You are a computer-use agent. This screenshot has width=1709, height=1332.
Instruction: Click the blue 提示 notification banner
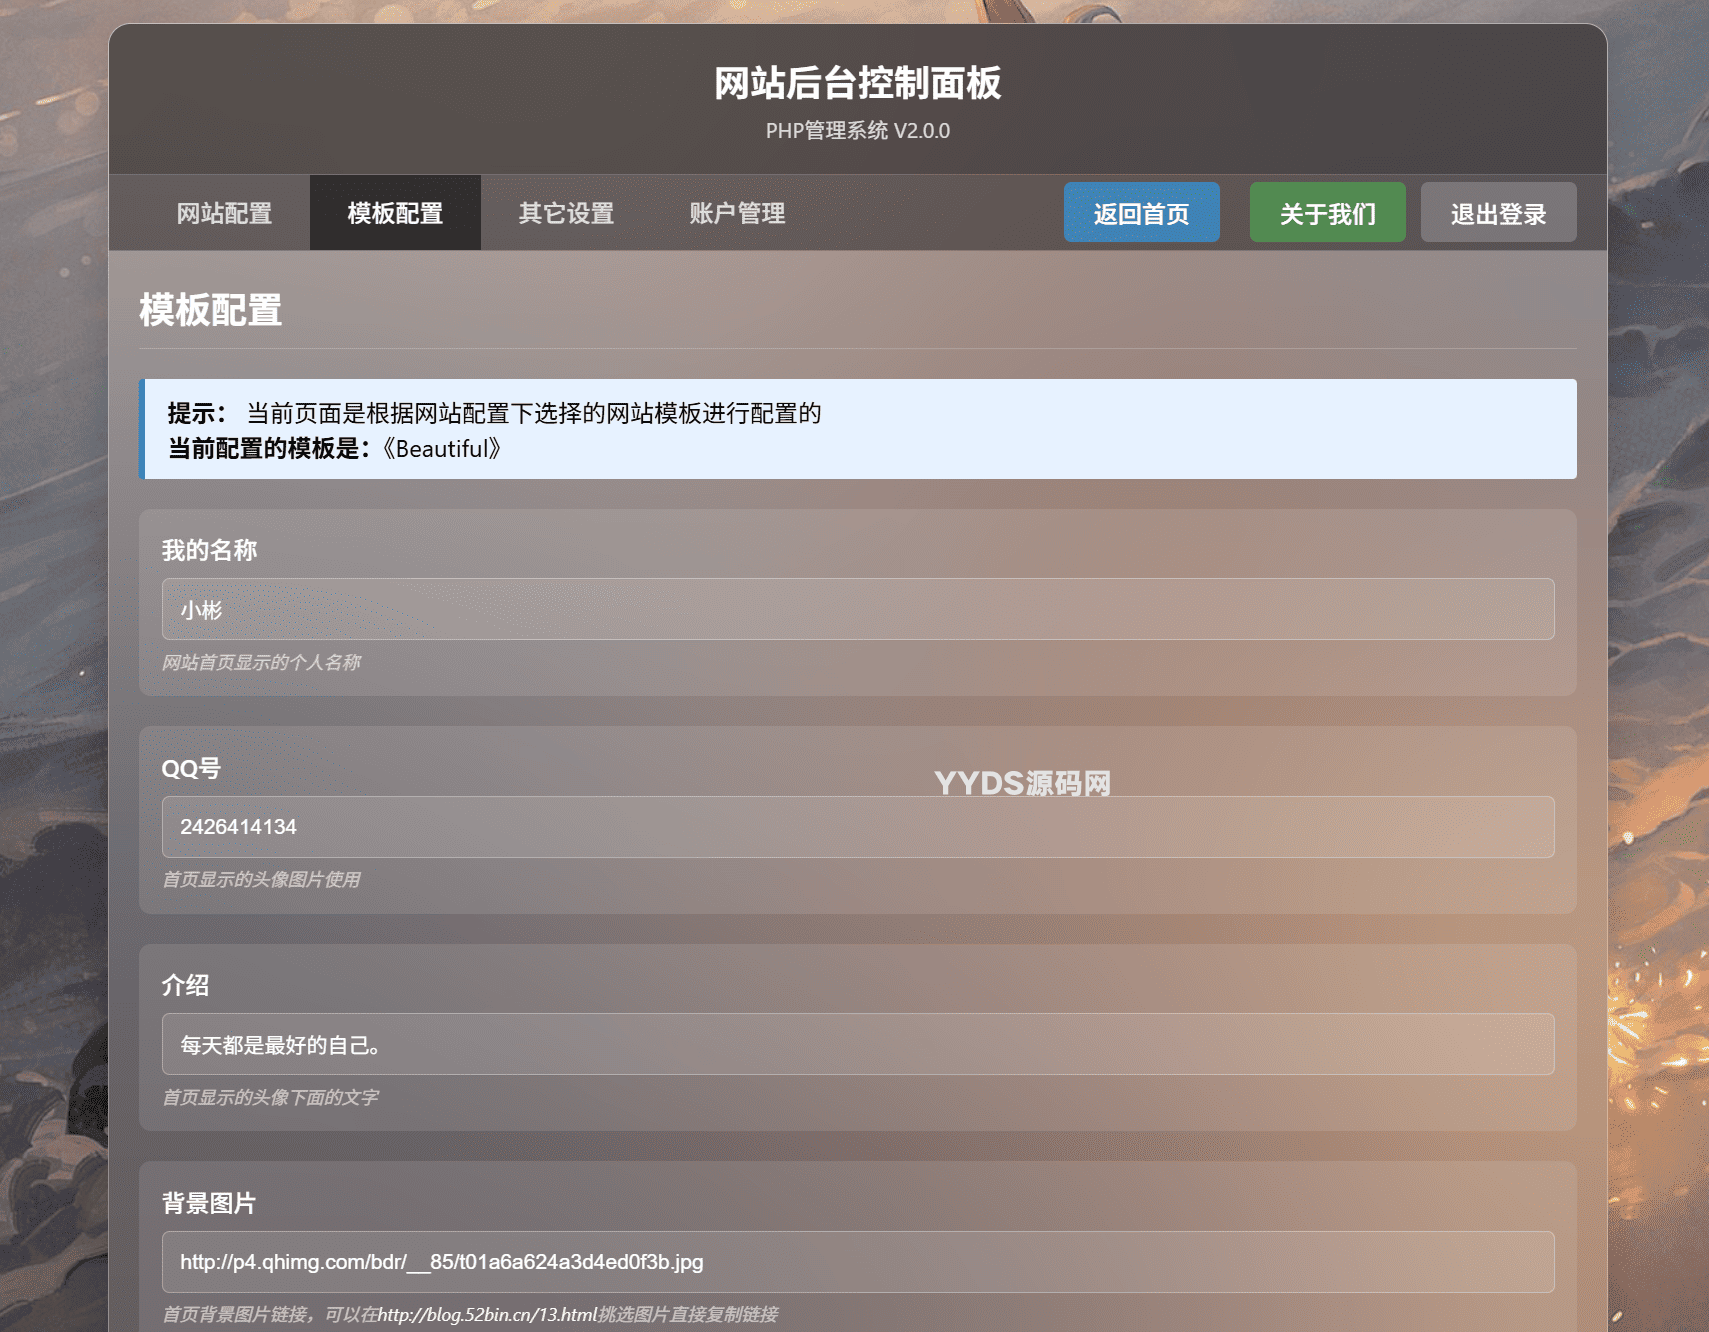(858, 429)
